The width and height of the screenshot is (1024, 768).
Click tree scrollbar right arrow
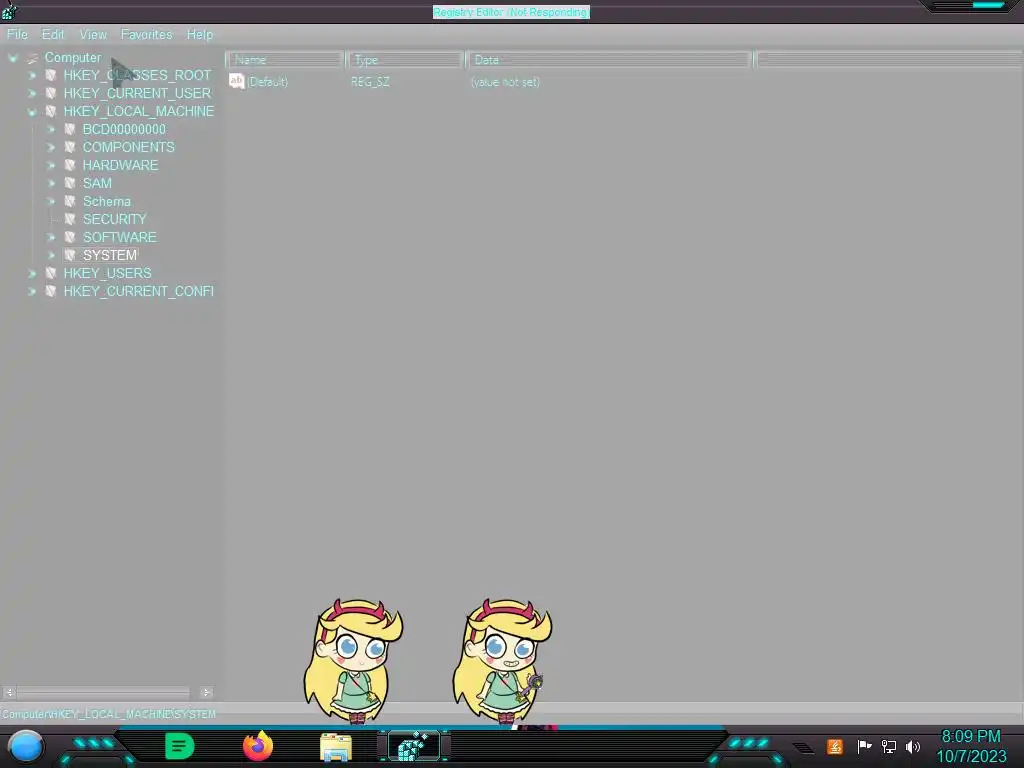(206, 692)
